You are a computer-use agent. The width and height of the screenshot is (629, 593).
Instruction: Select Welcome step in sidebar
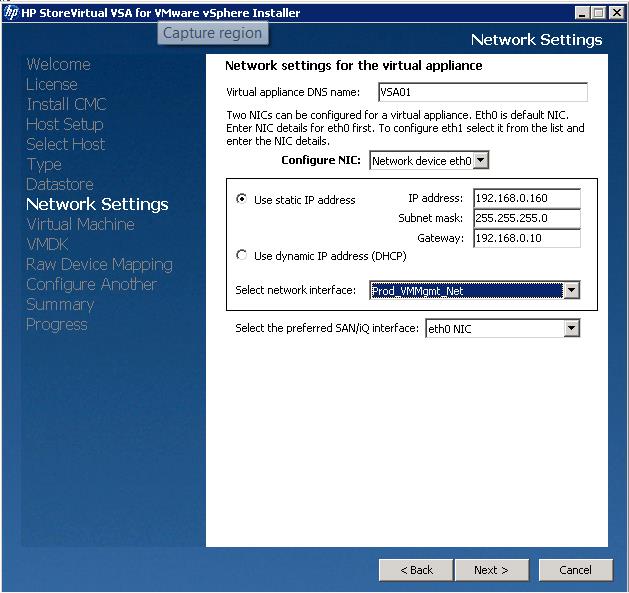click(59, 64)
